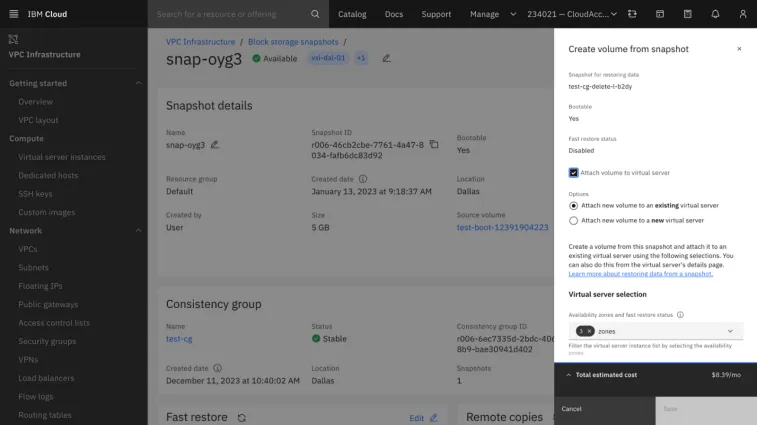
Task: Click info icon beside availability zones label
Action: tap(680, 314)
